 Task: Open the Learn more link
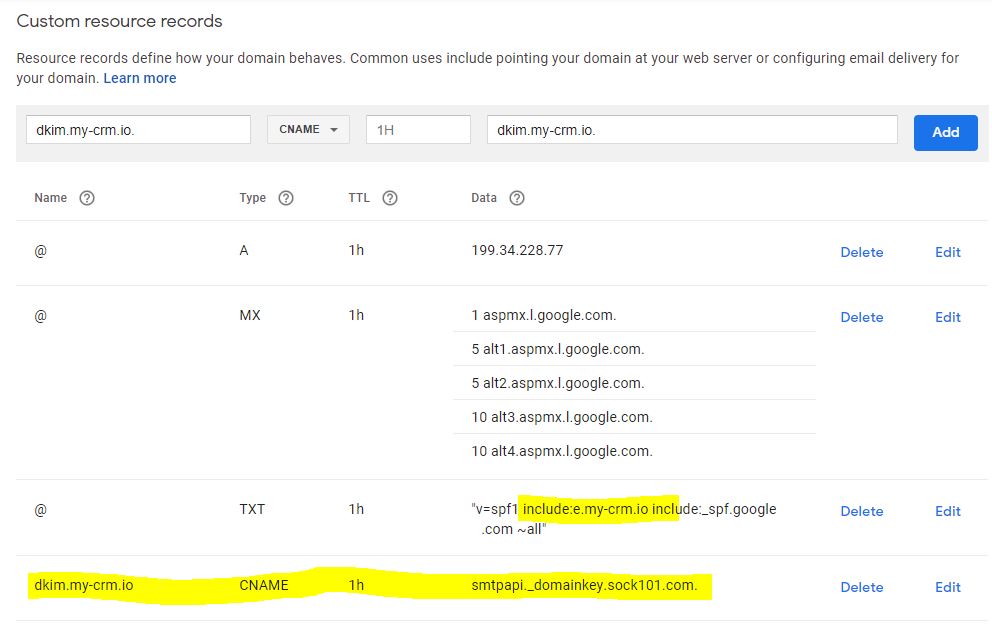(x=140, y=78)
